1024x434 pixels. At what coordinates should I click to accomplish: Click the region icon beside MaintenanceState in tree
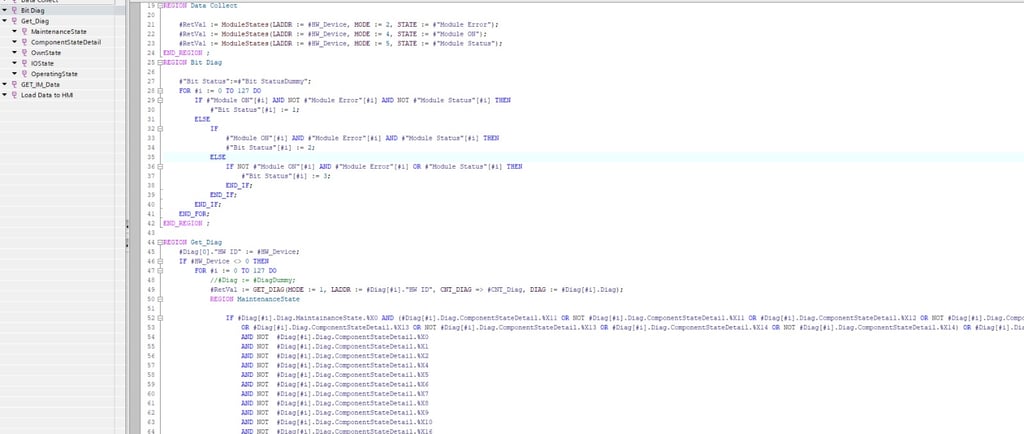tap(24, 31)
